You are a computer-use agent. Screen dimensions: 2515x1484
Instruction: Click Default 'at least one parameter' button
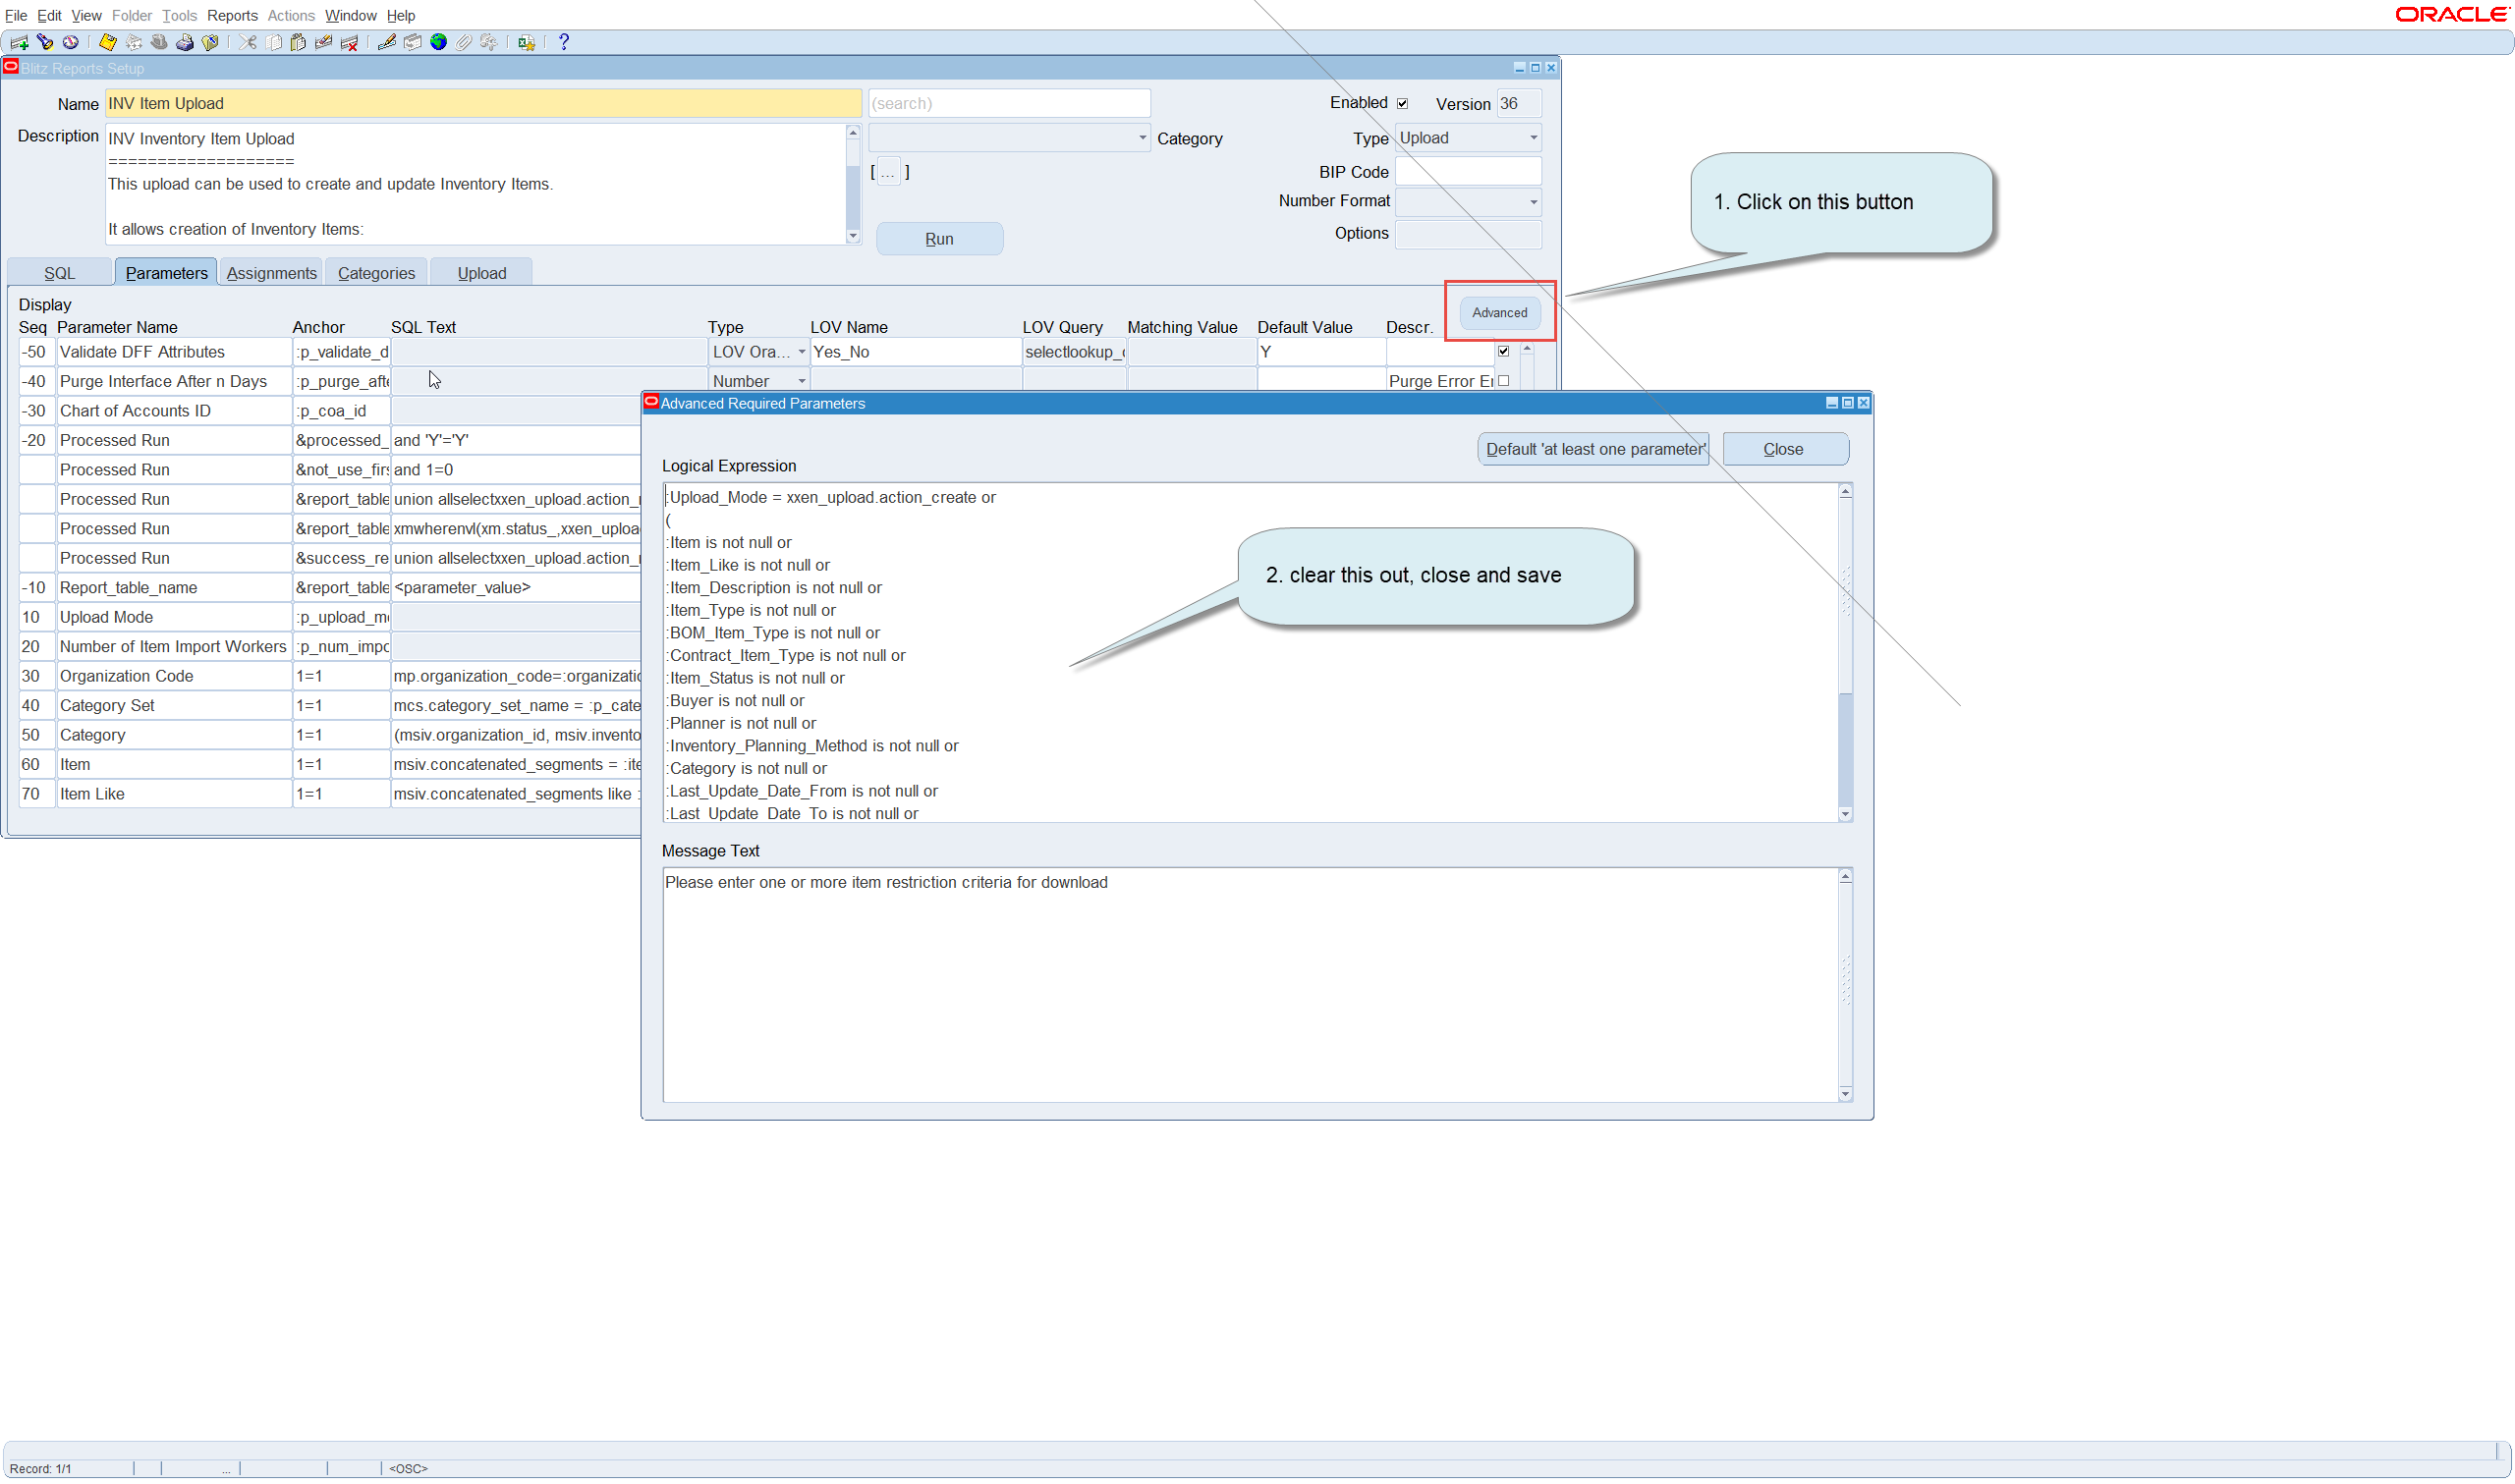[1593, 449]
